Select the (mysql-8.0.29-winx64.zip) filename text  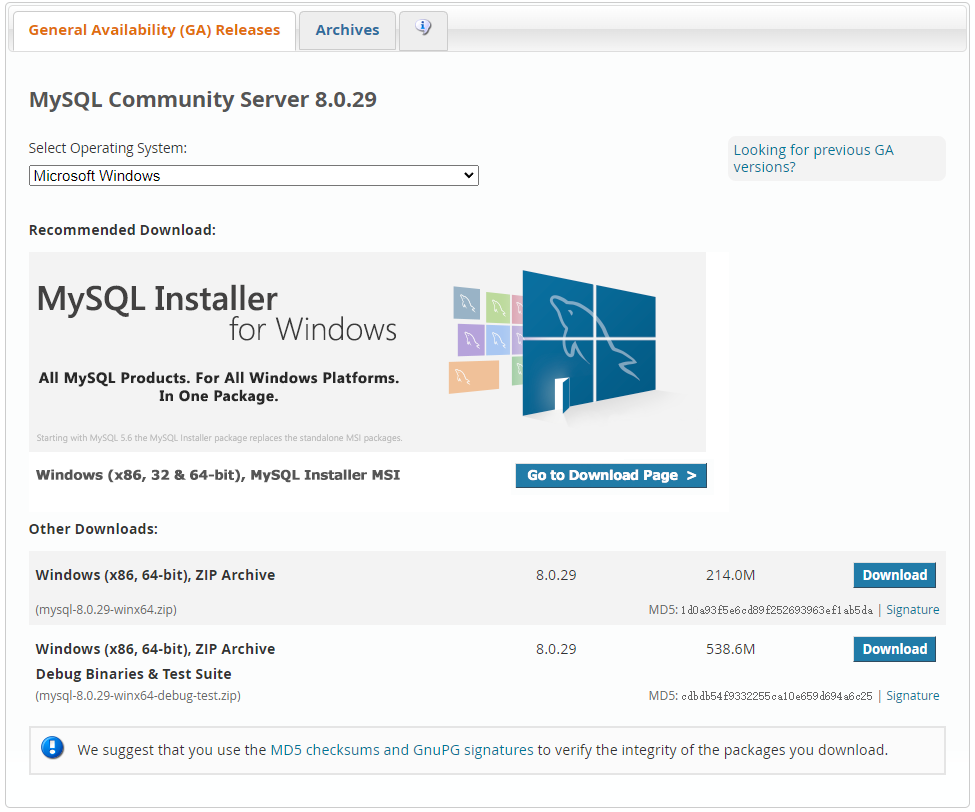click(x=106, y=610)
